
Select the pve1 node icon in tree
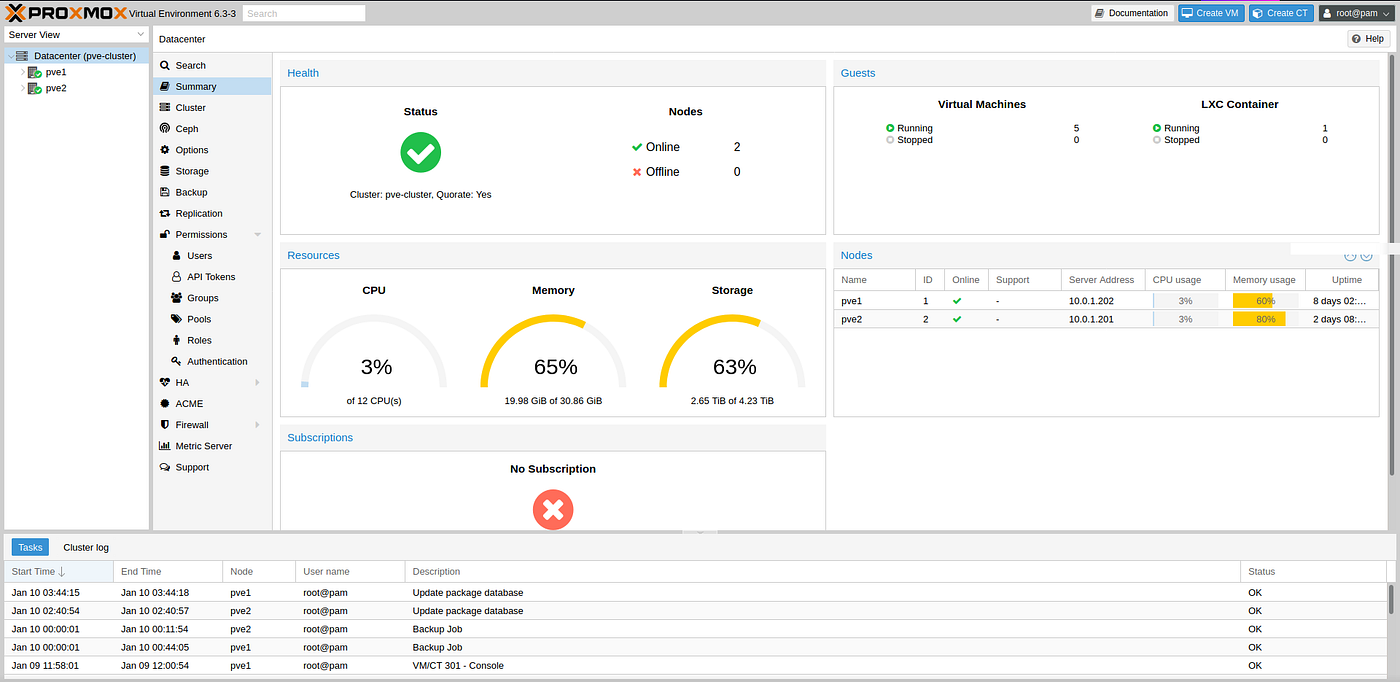pos(35,72)
